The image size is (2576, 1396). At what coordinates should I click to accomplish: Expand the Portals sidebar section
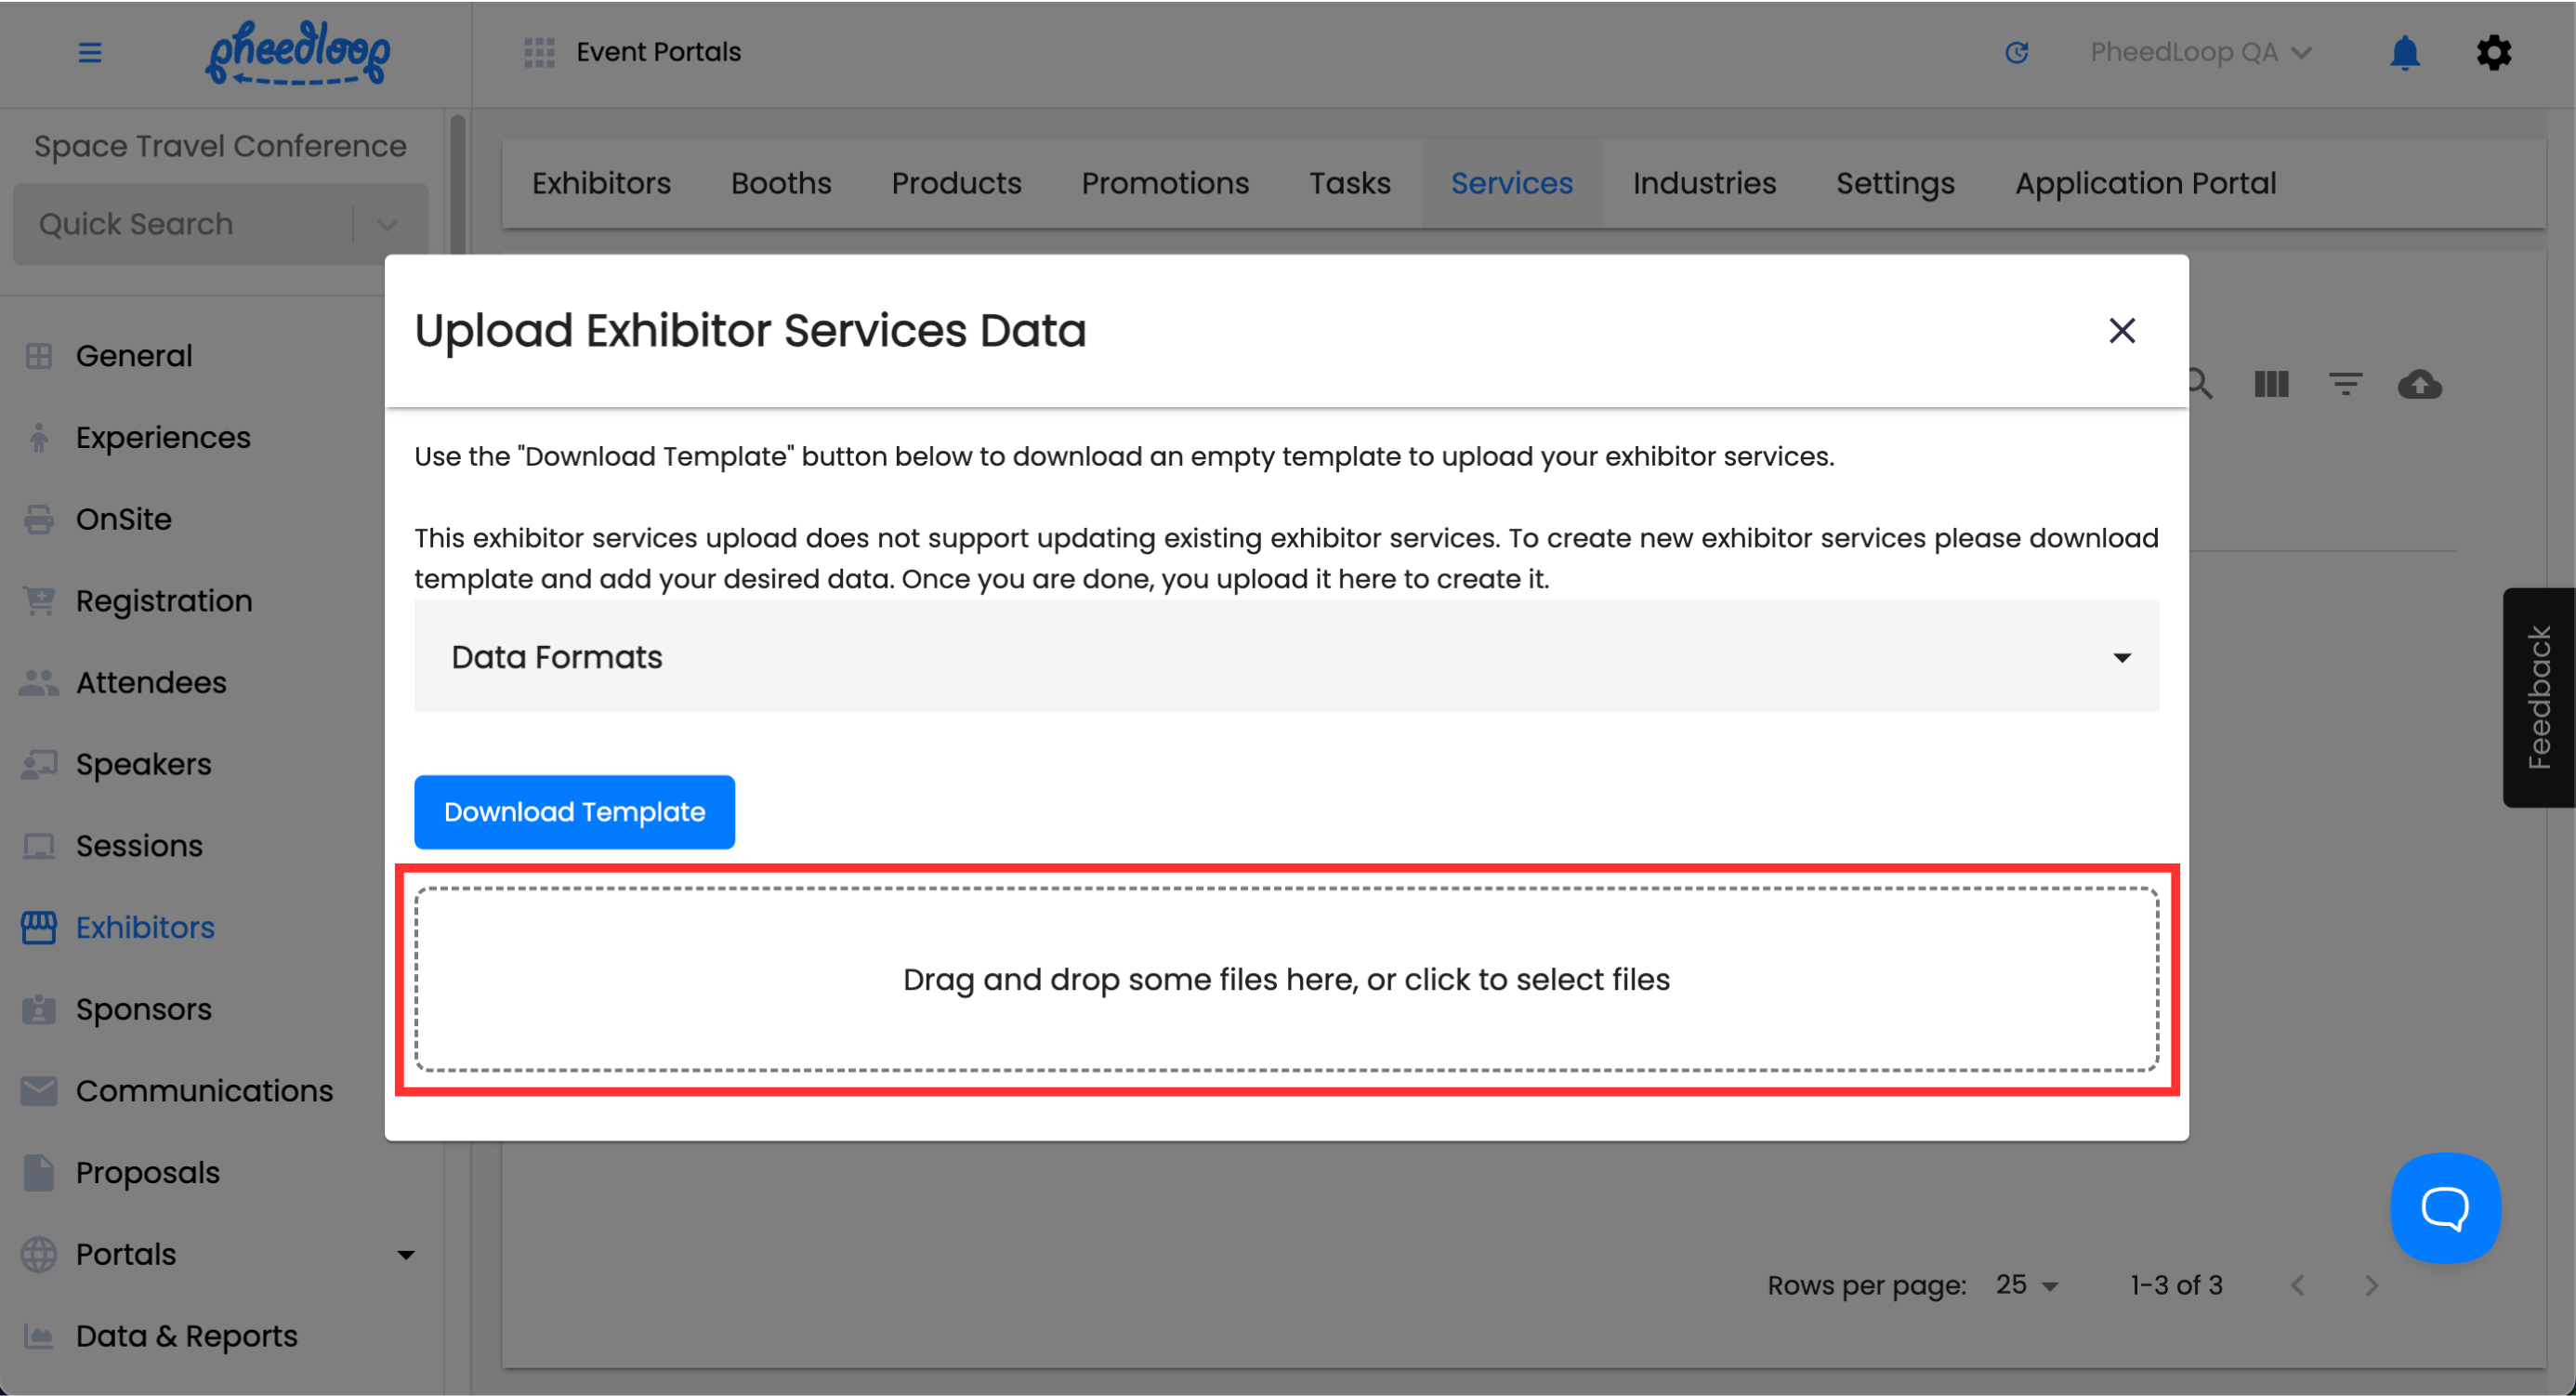(x=405, y=1254)
